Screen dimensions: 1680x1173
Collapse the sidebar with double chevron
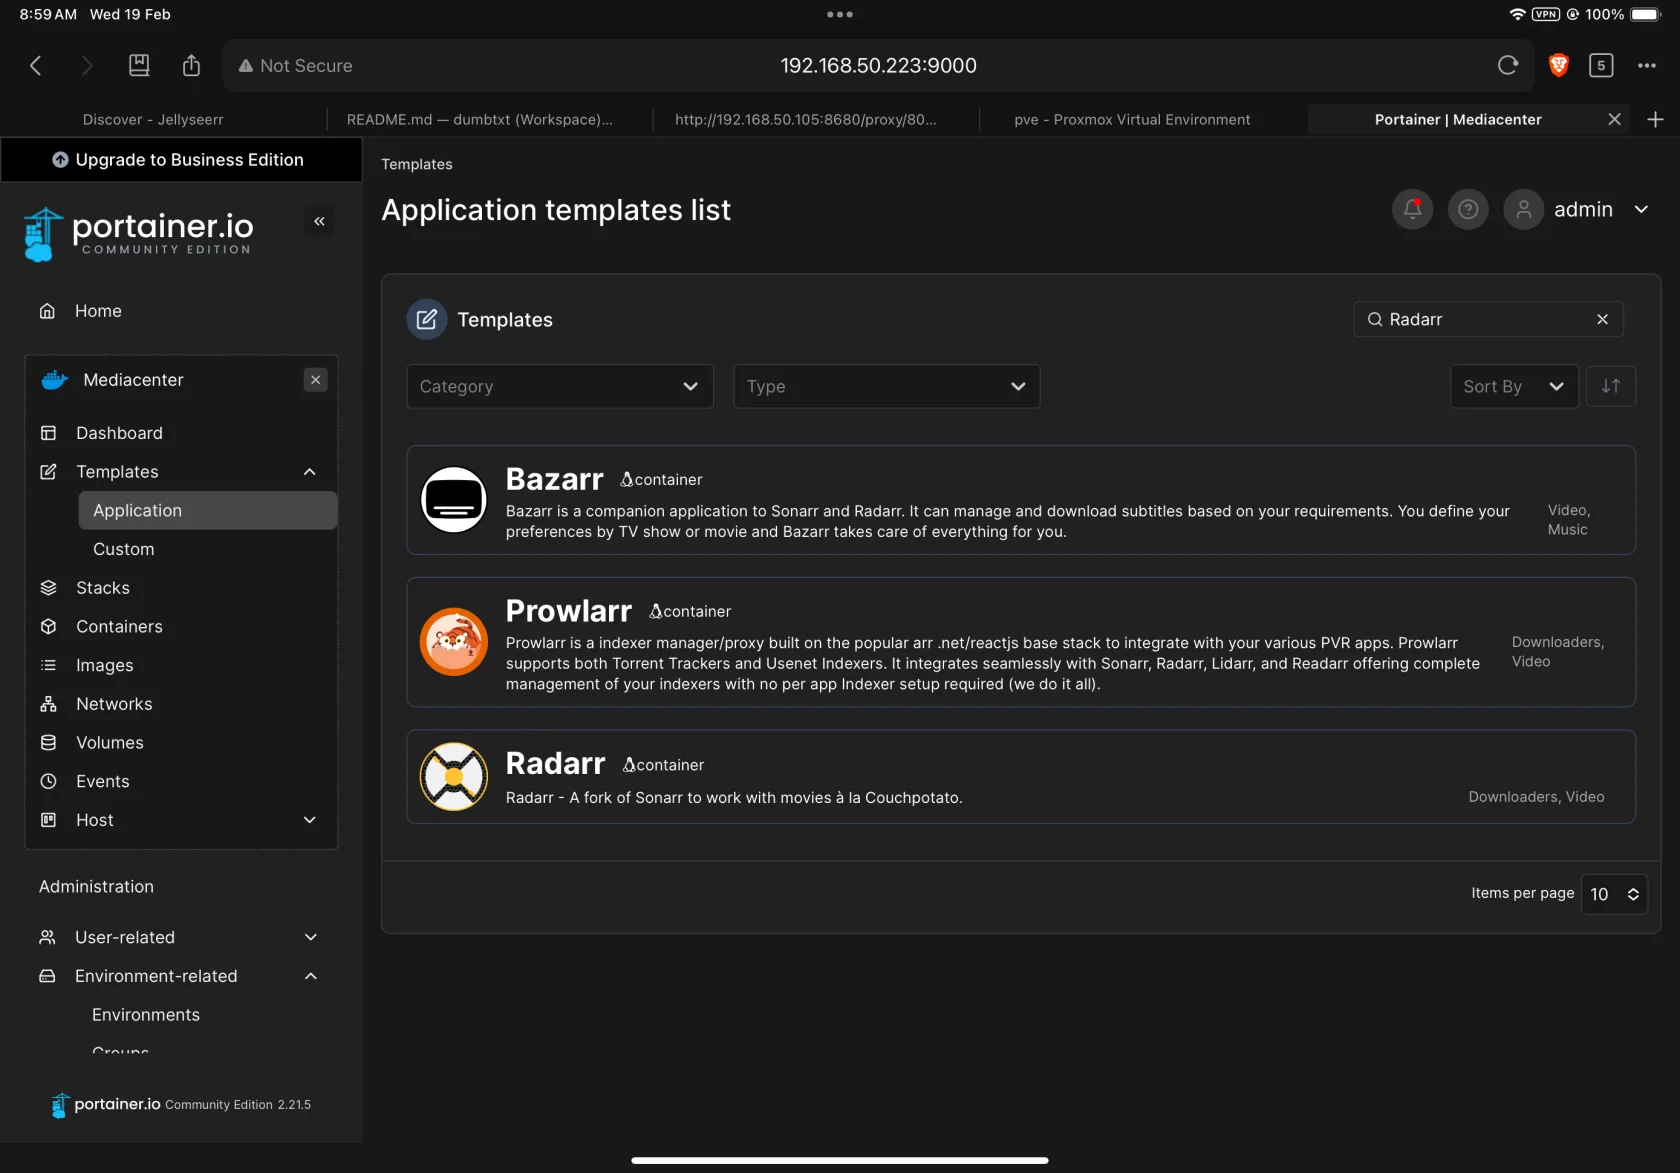pyautogui.click(x=319, y=221)
